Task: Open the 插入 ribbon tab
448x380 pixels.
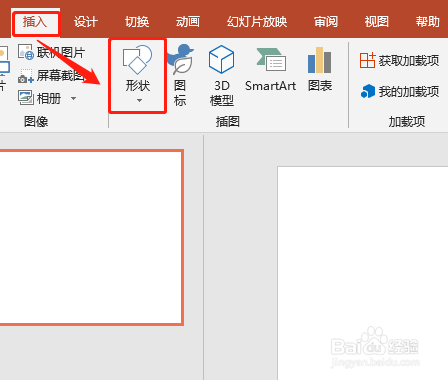Action: click(x=35, y=22)
